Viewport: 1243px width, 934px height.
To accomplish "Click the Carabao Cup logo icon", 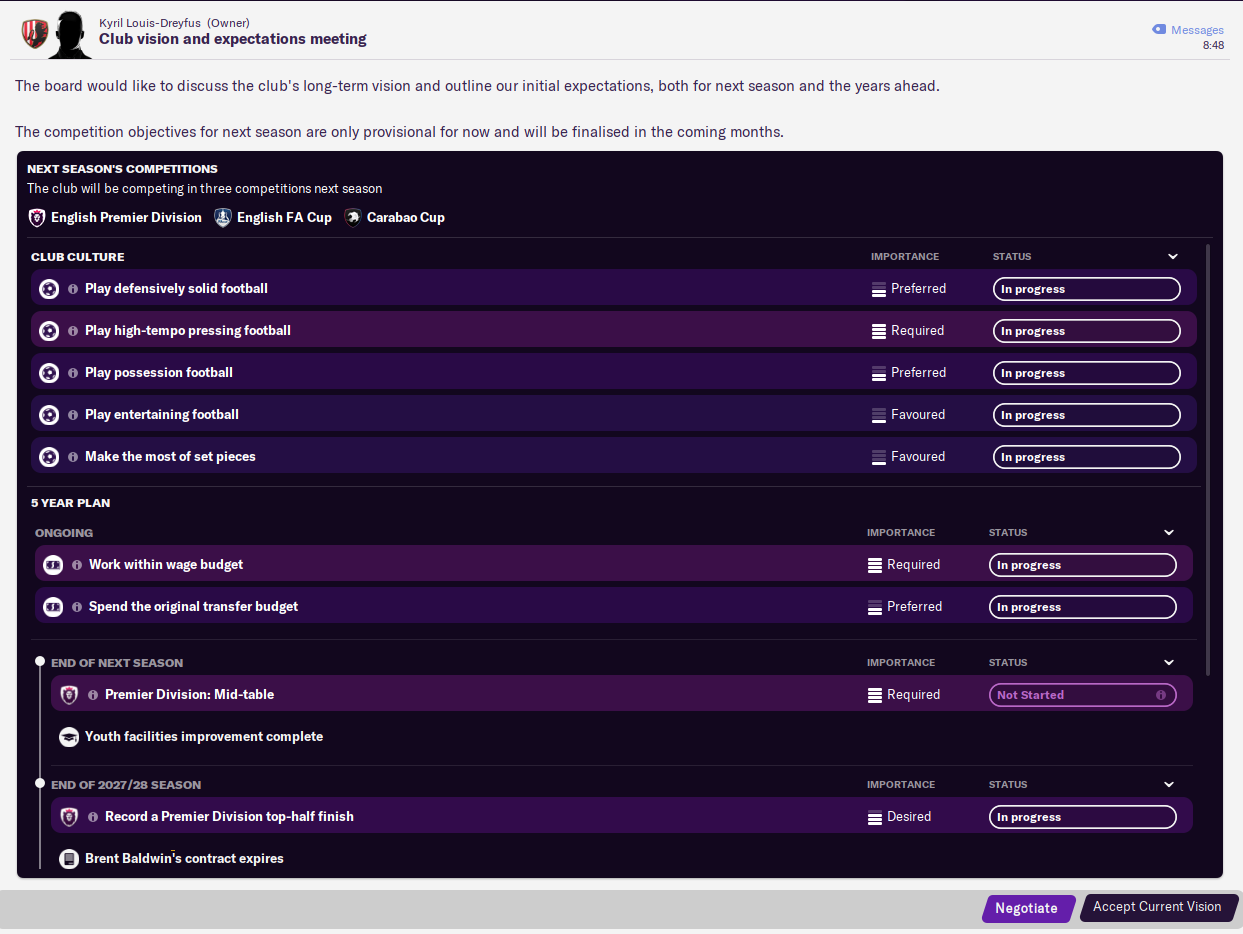I will coord(353,217).
